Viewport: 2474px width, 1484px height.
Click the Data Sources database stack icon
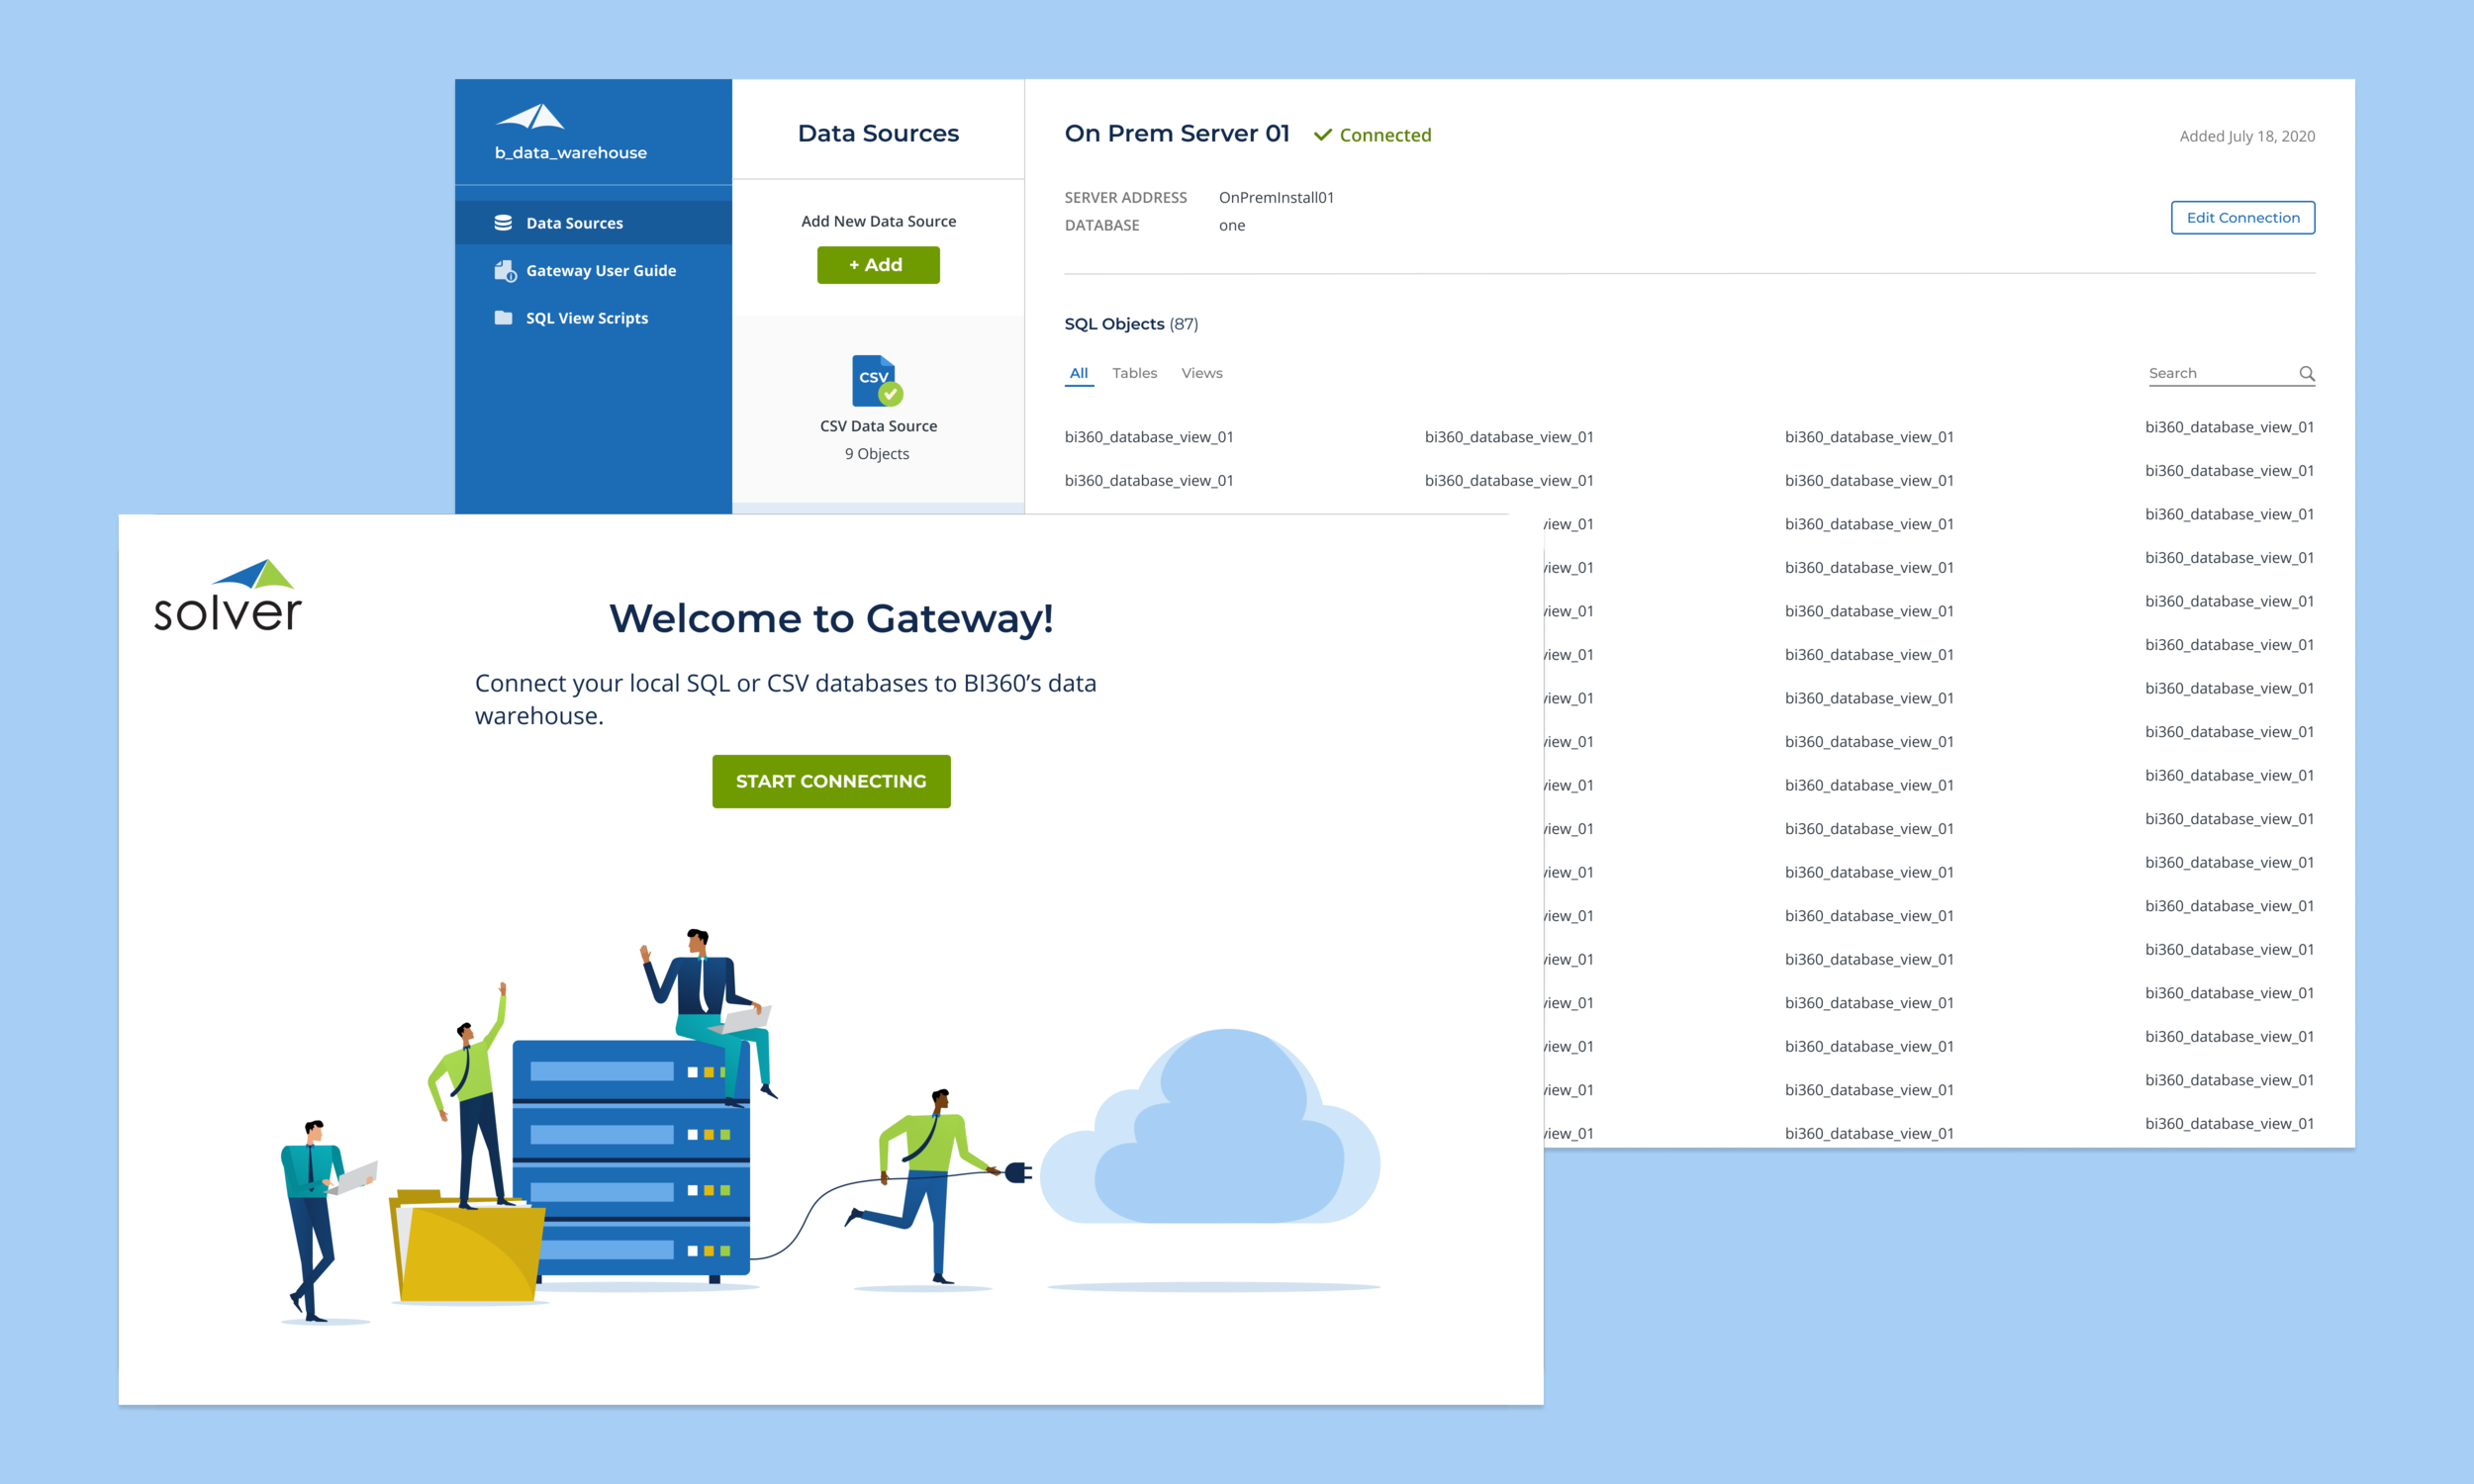[503, 223]
